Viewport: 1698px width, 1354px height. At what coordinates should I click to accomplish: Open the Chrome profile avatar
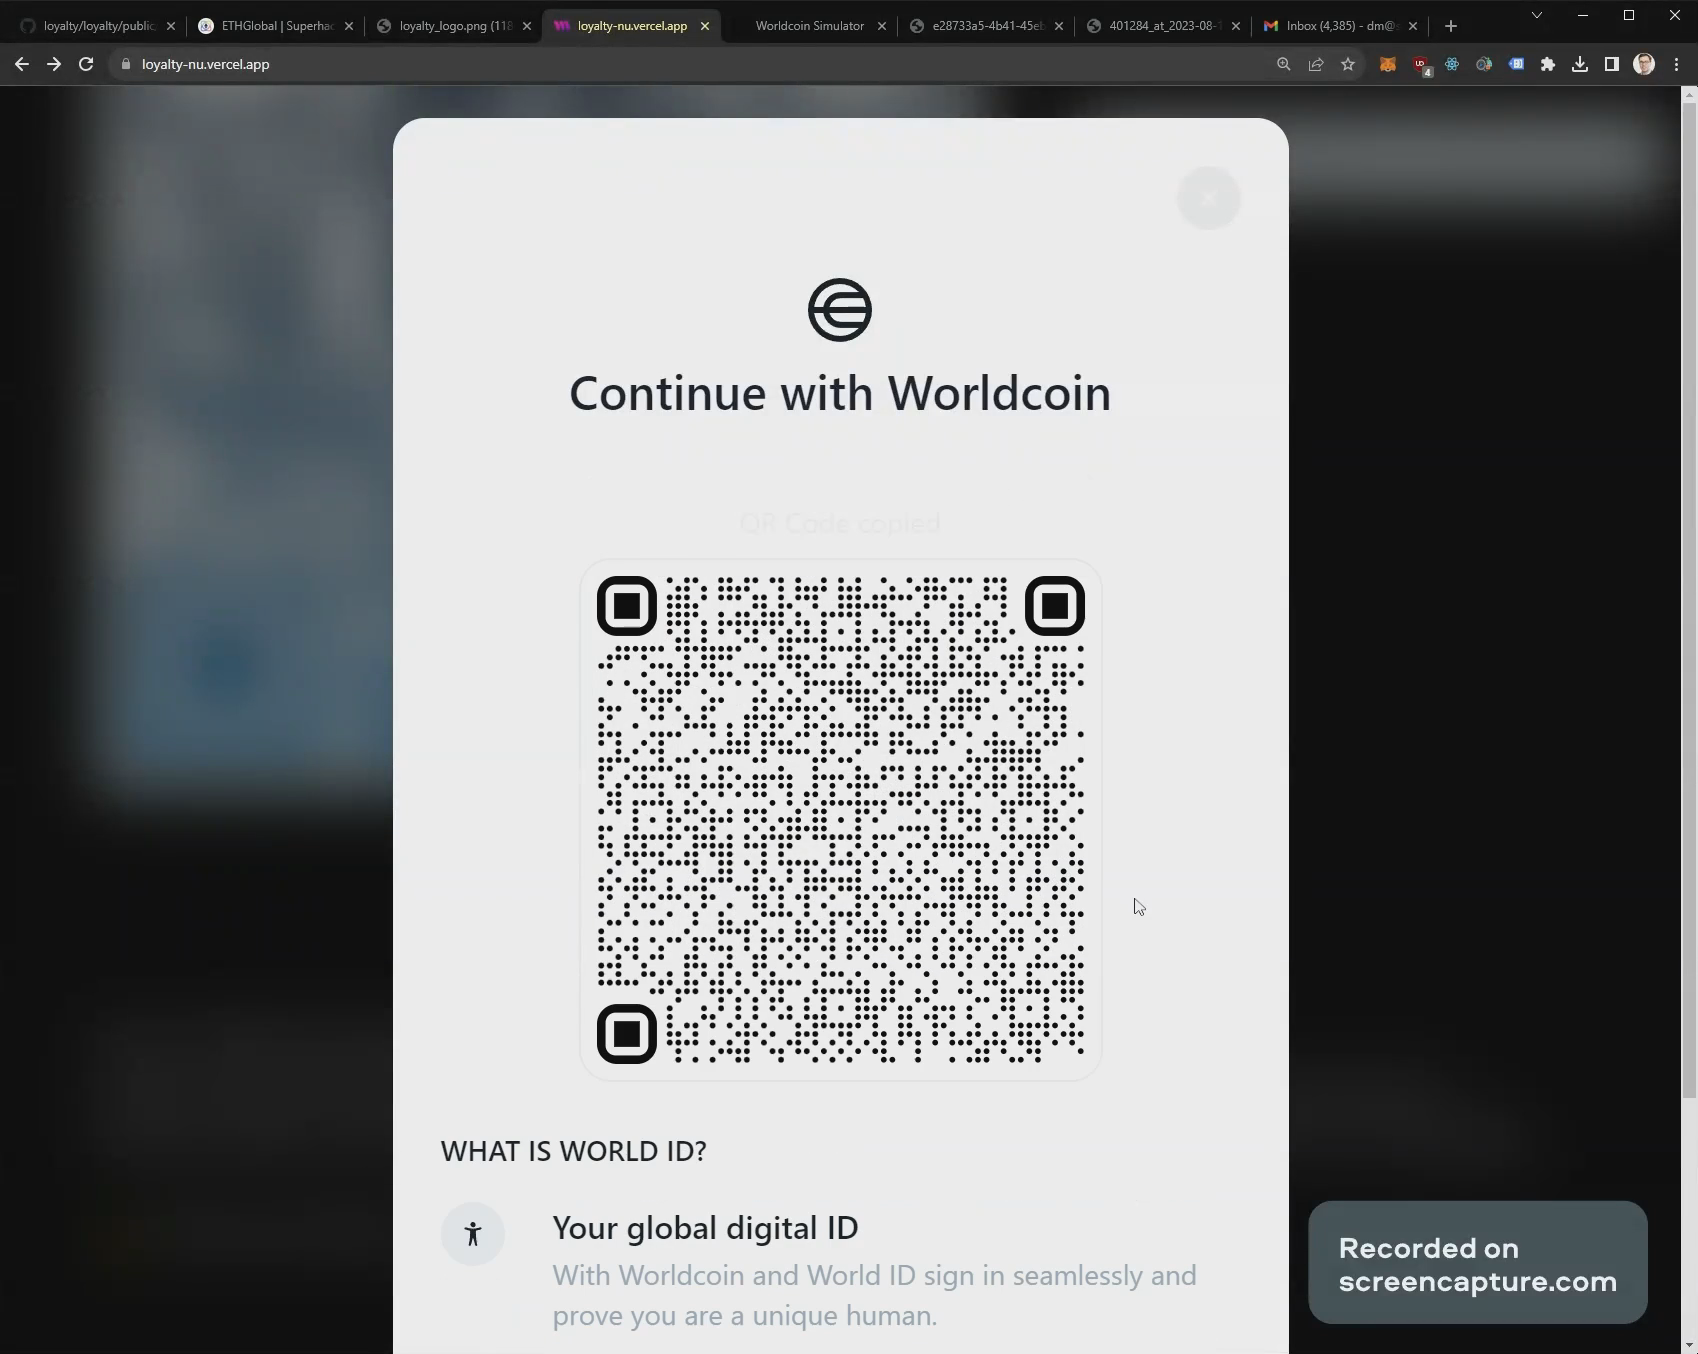[1644, 64]
